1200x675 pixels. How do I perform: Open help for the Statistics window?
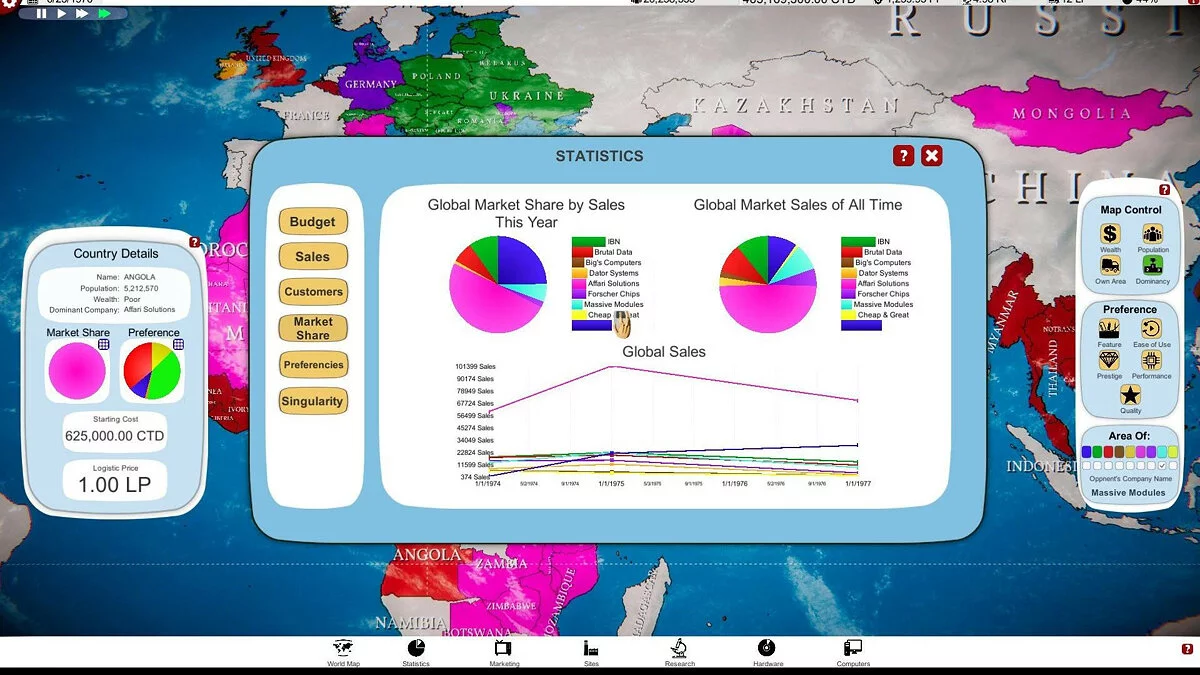click(x=903, y=155)
